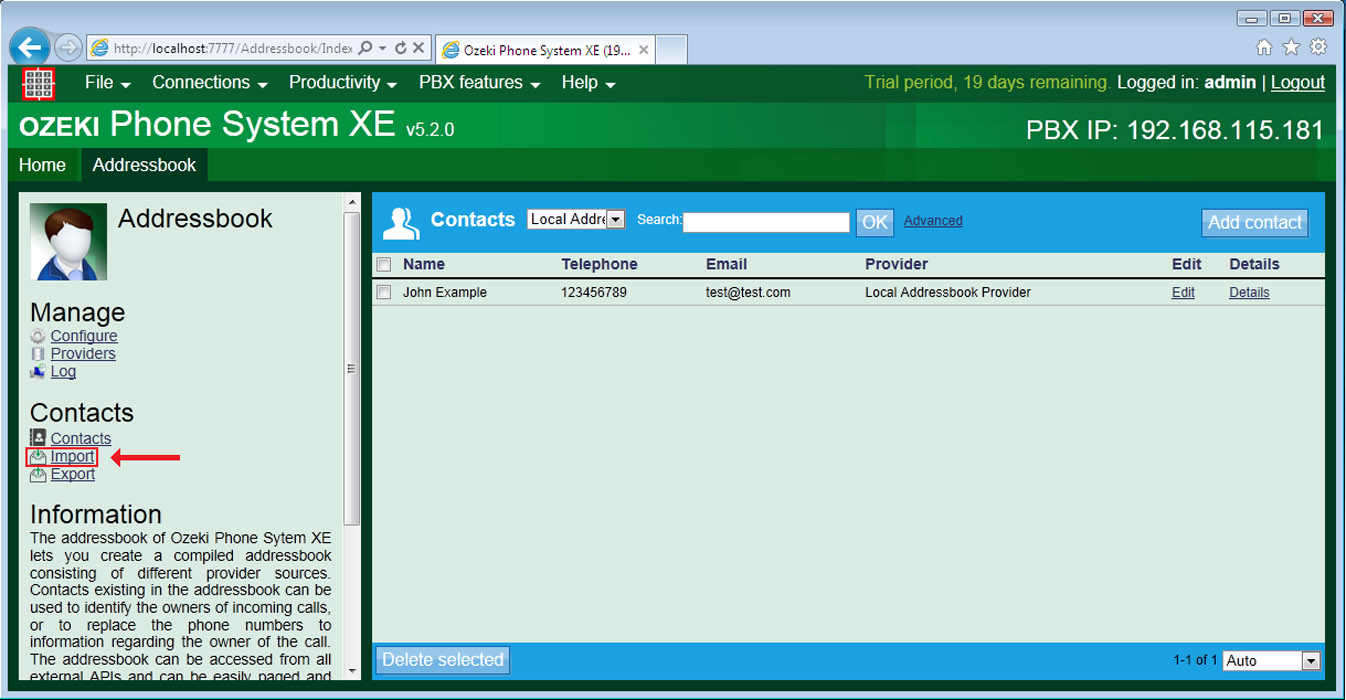Open the Providers link
This screenshot has height=700, width=1346.
[83, 354]
